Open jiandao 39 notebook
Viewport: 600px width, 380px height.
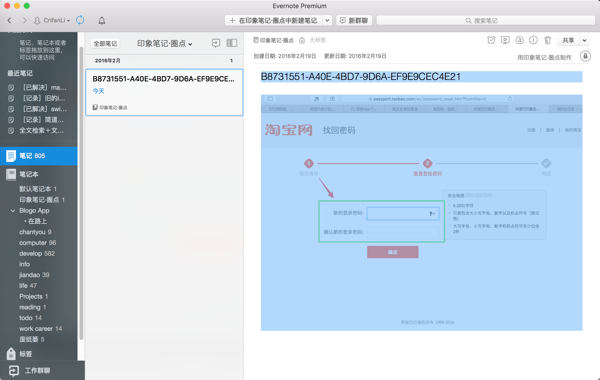pos(34,275)
